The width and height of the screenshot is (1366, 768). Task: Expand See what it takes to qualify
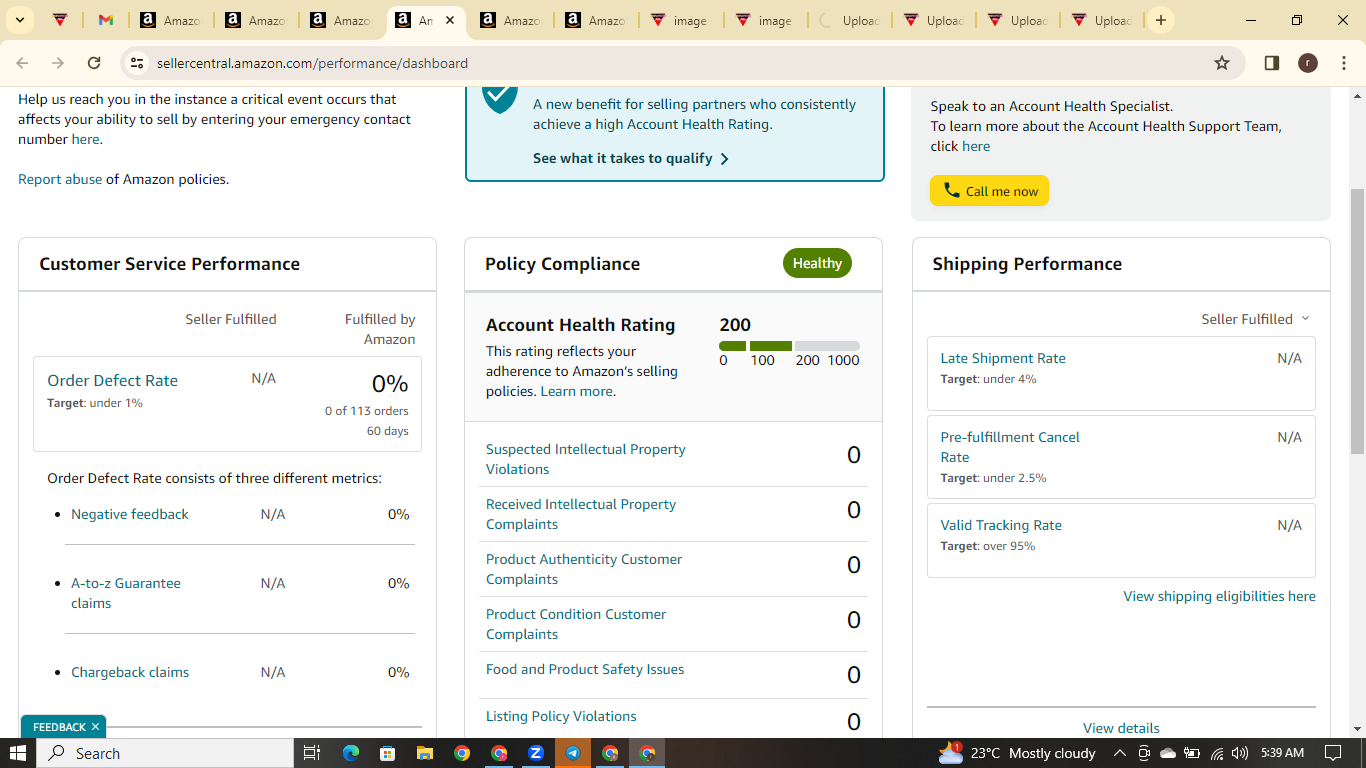tap(631, 158)
